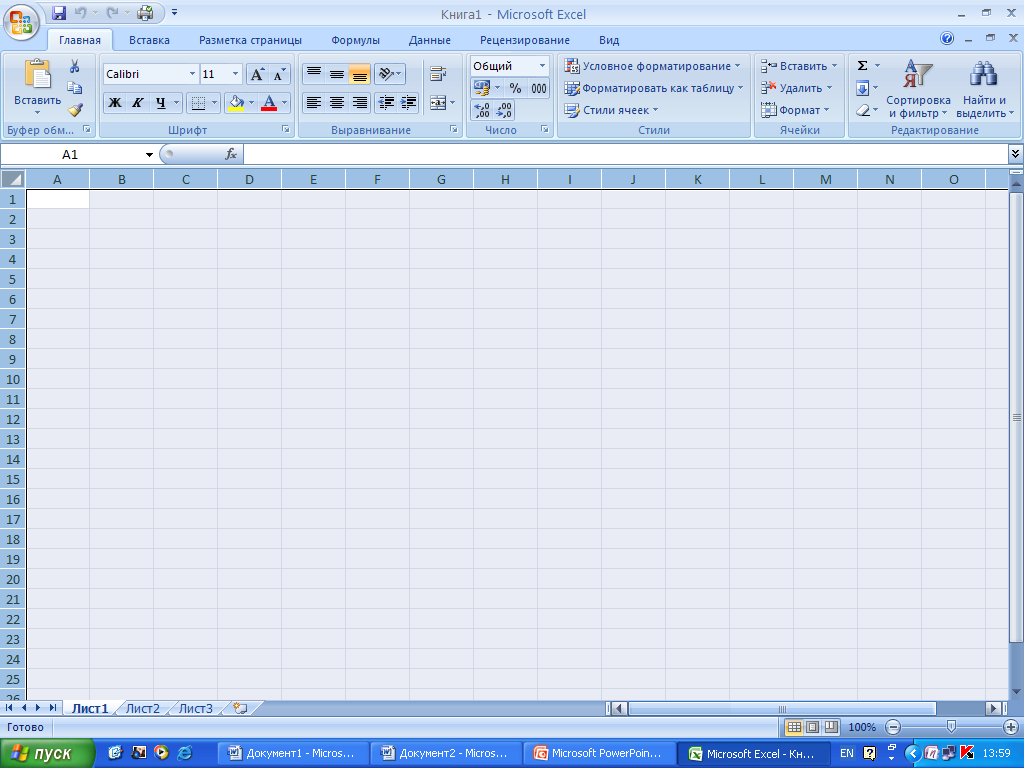Image resolution: width=1024 pixels, height=768 pixels.
Task: Apply thousands separator 000 format
Action: point(539,88)
